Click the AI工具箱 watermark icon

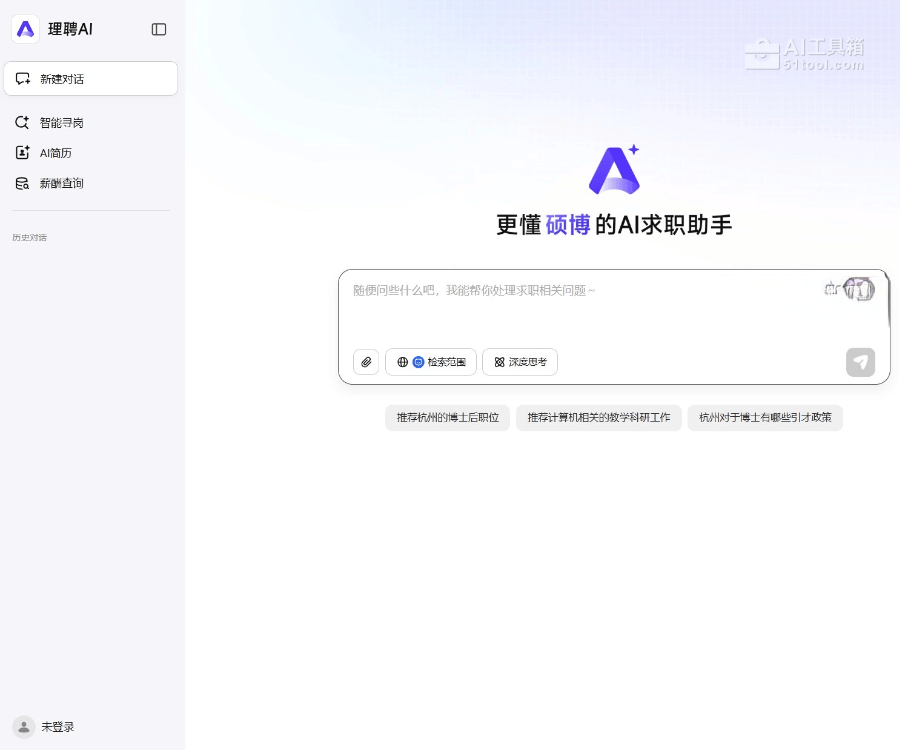[762, 54]
